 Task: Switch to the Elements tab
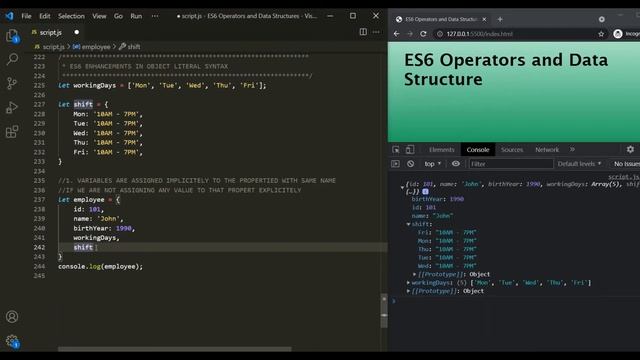(442, 150)
